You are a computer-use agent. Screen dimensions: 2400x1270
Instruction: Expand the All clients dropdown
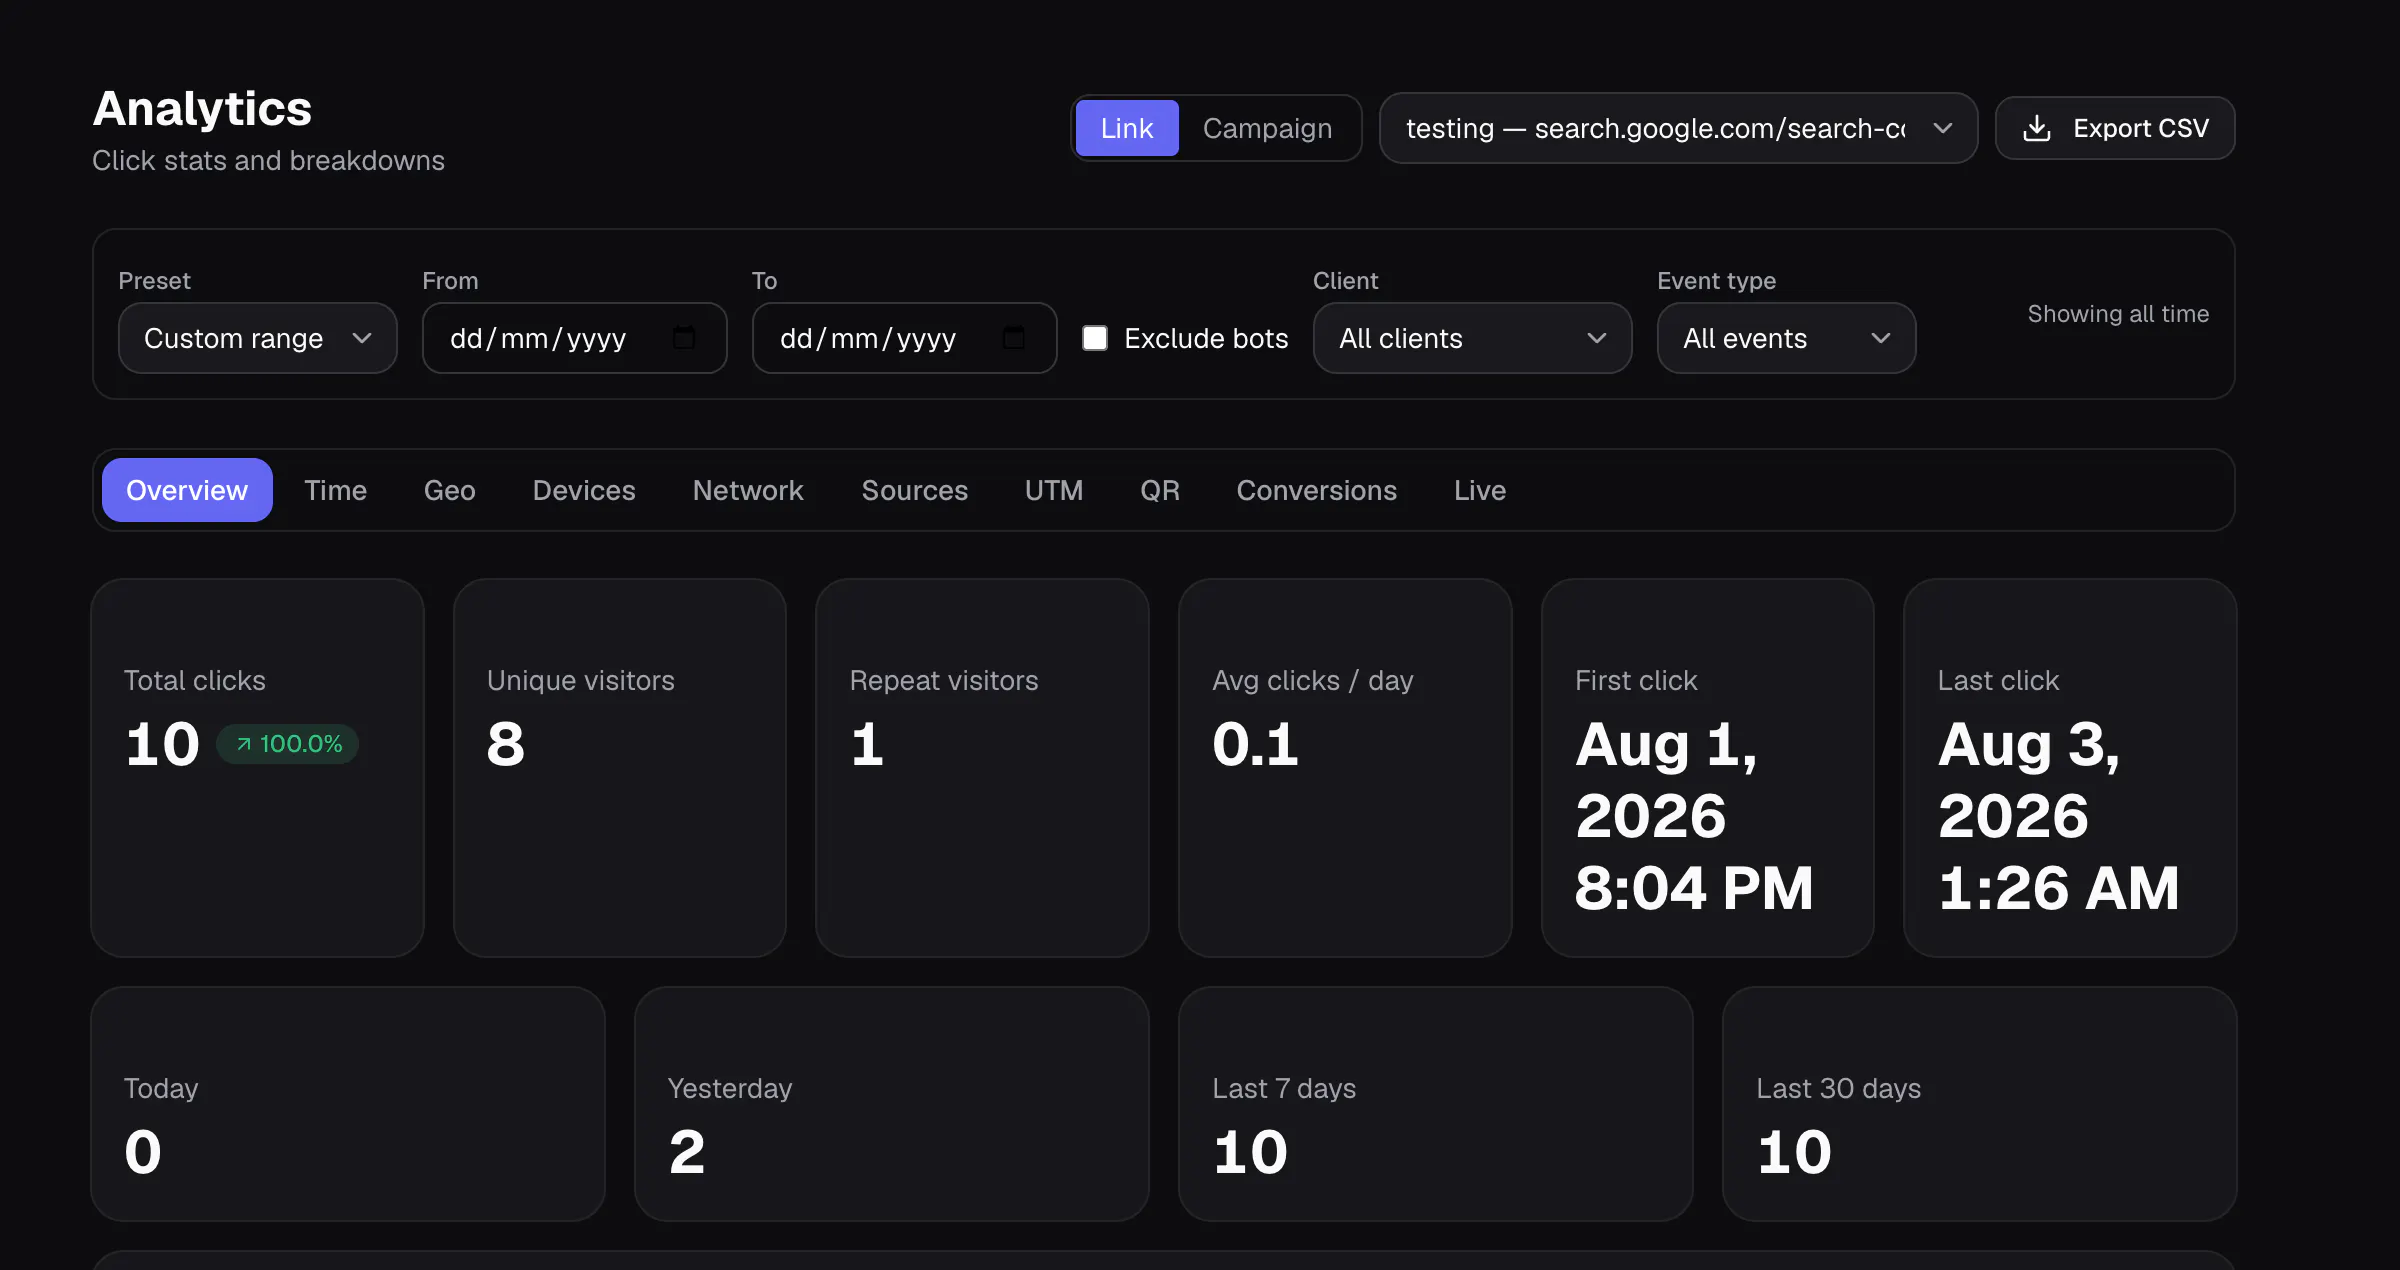[x=1472, y=338]
